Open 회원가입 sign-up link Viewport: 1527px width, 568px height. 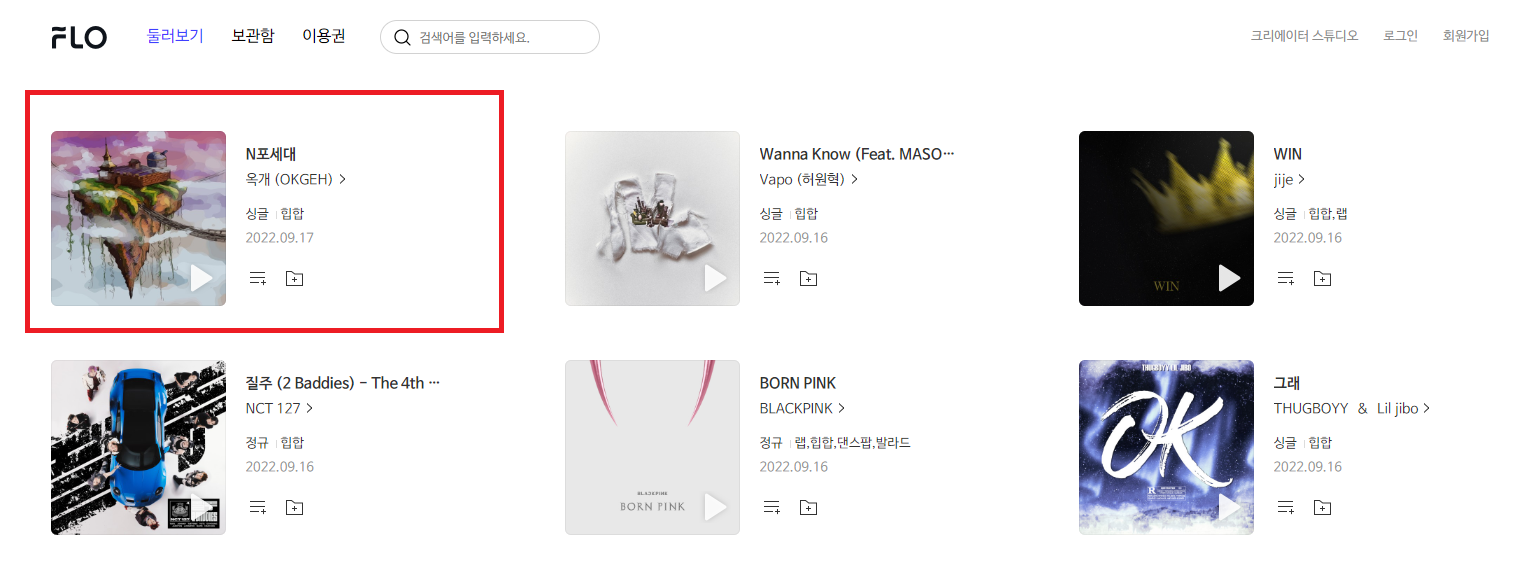point(1466,36)
